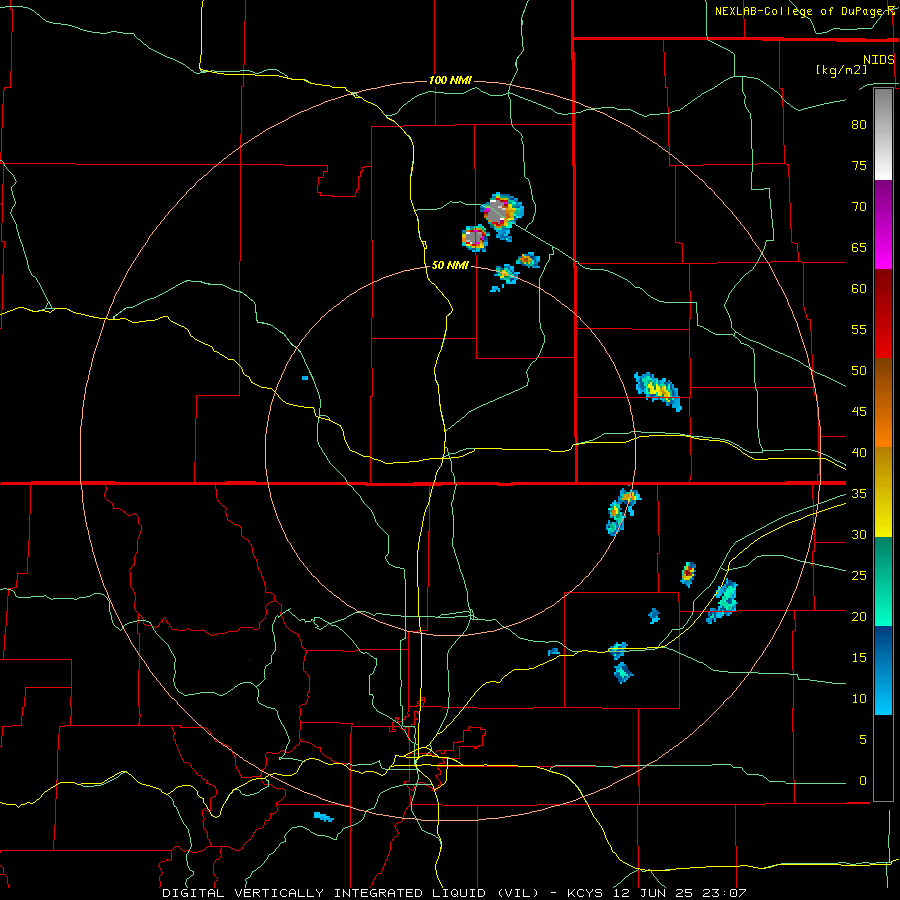This screenshot has height=900, width=900.
Task: Click the lone blue echo west of radar center
Action: click(305, 378)
